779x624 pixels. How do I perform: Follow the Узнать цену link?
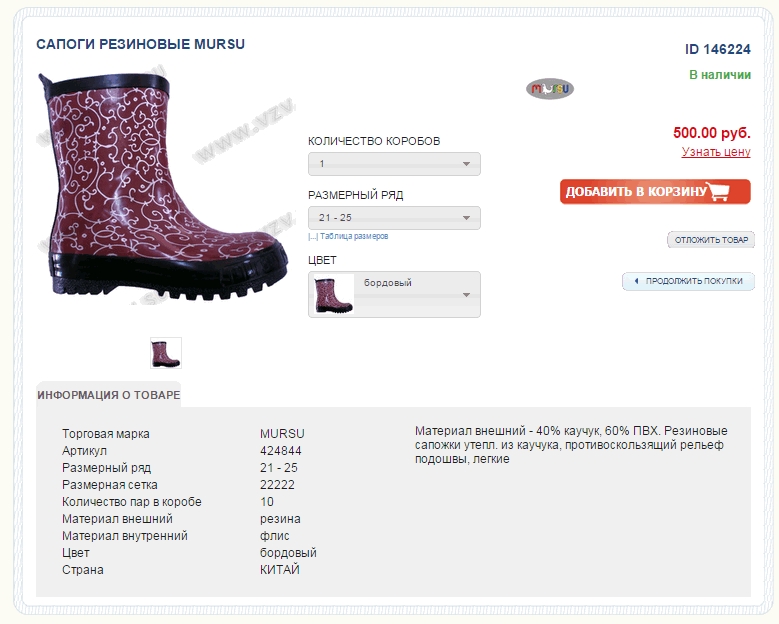pos(715,152)
